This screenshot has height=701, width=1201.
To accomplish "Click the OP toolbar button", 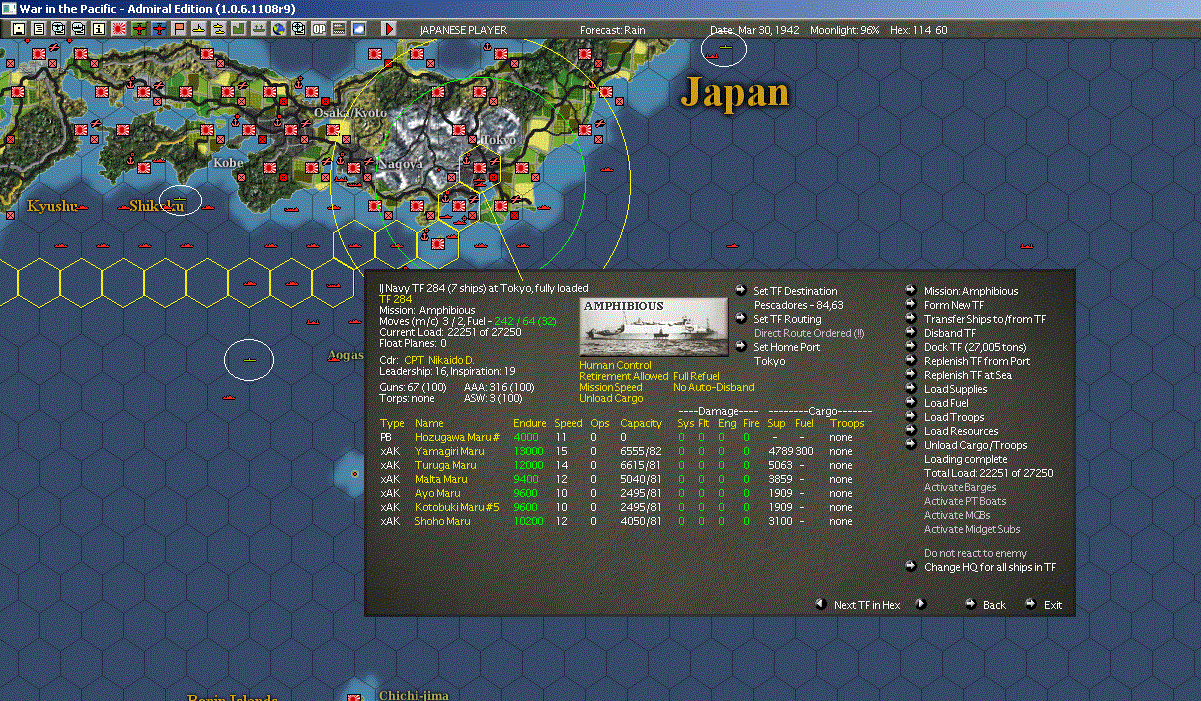I will 319,29.
